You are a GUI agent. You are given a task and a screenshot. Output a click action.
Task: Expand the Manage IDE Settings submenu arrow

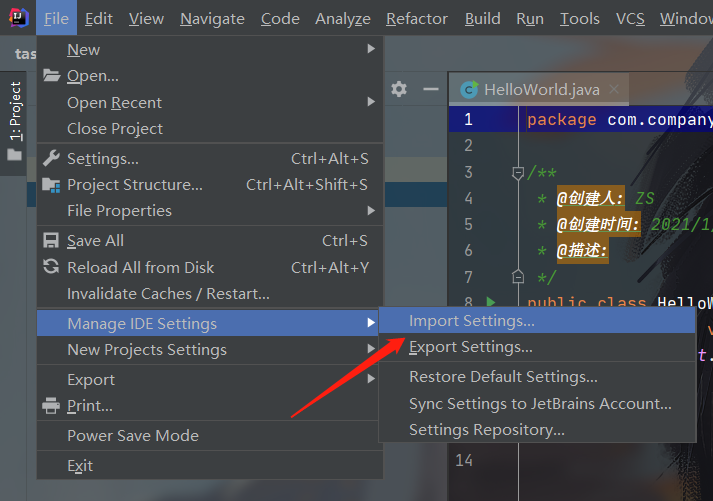(x=371, y=322)
